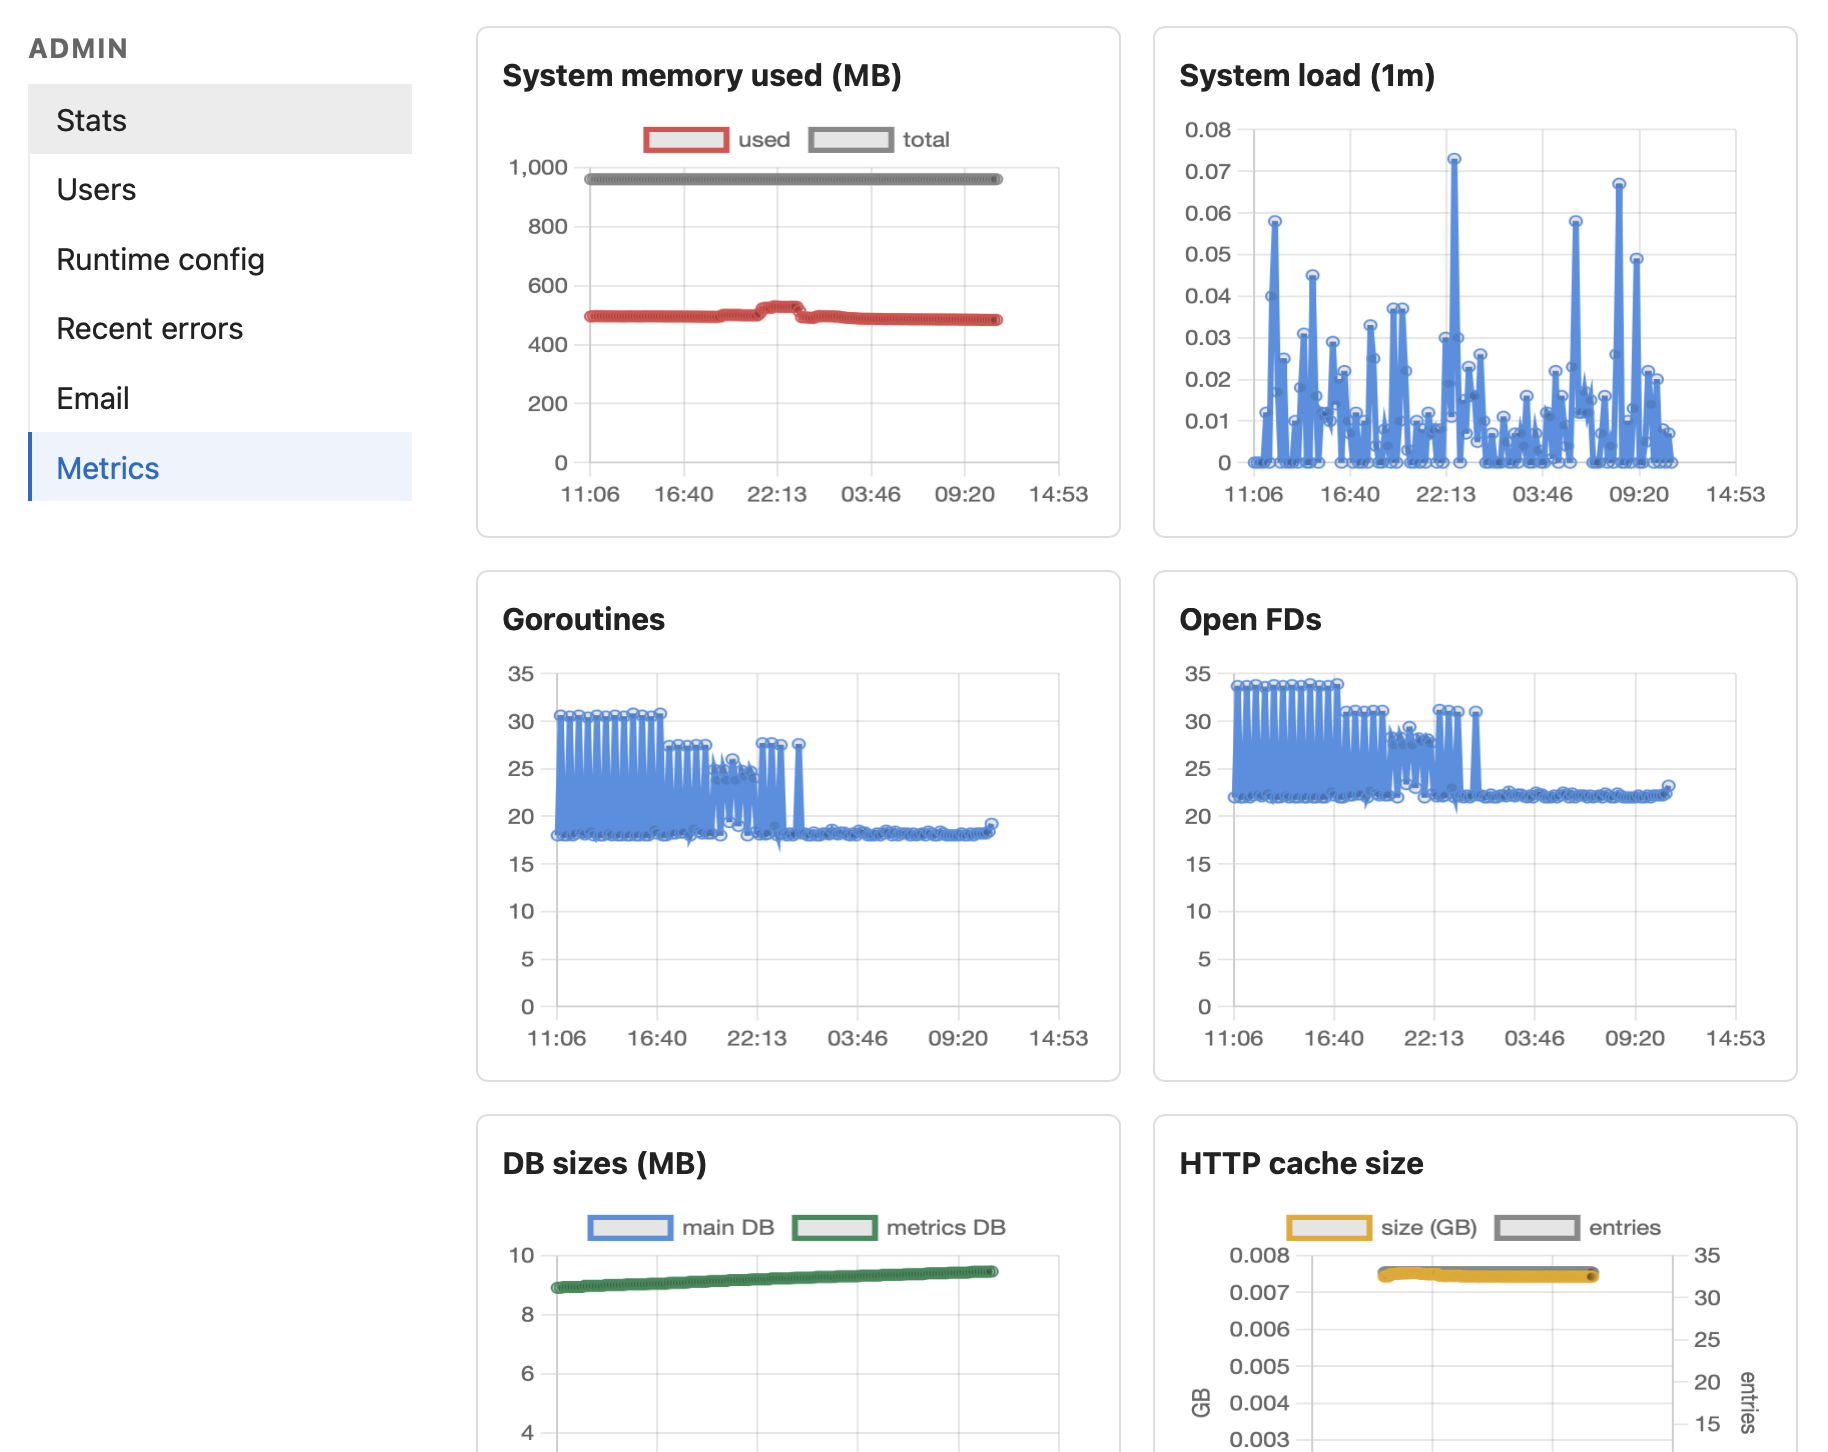Open the Users admin page
This screenshot has width=1828, height=1452.
point(220,189)
